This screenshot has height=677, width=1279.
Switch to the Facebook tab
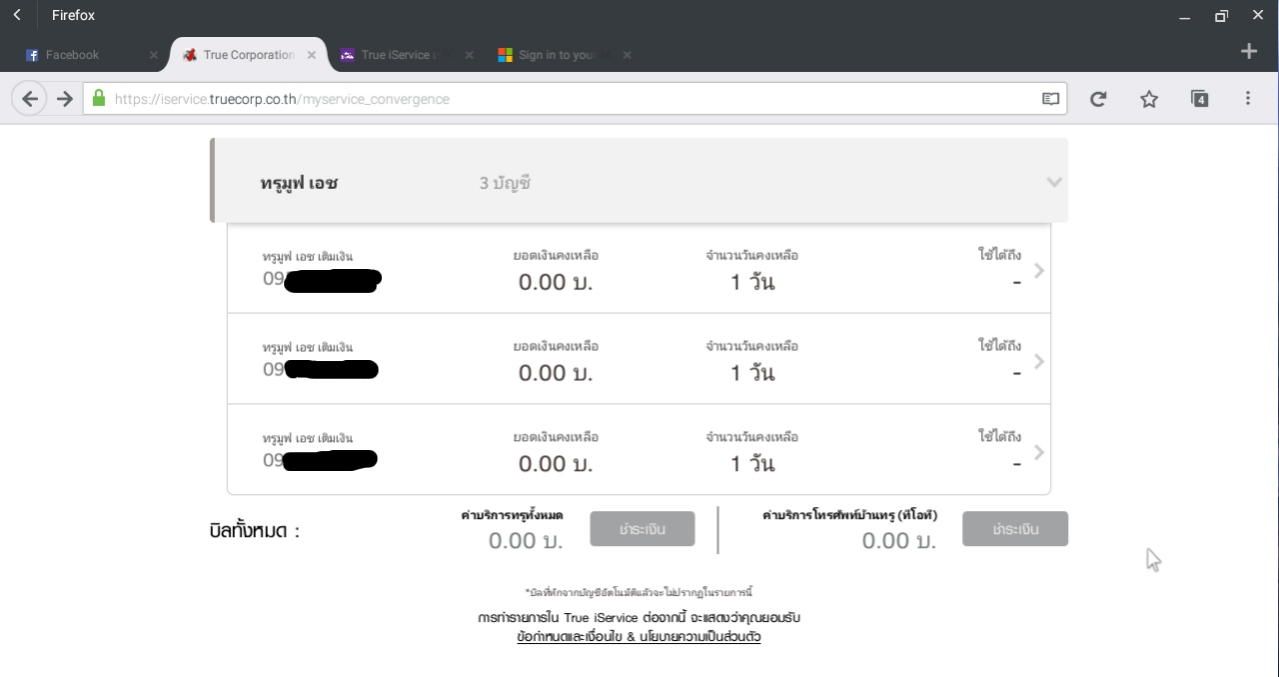[x=89, y=55]
